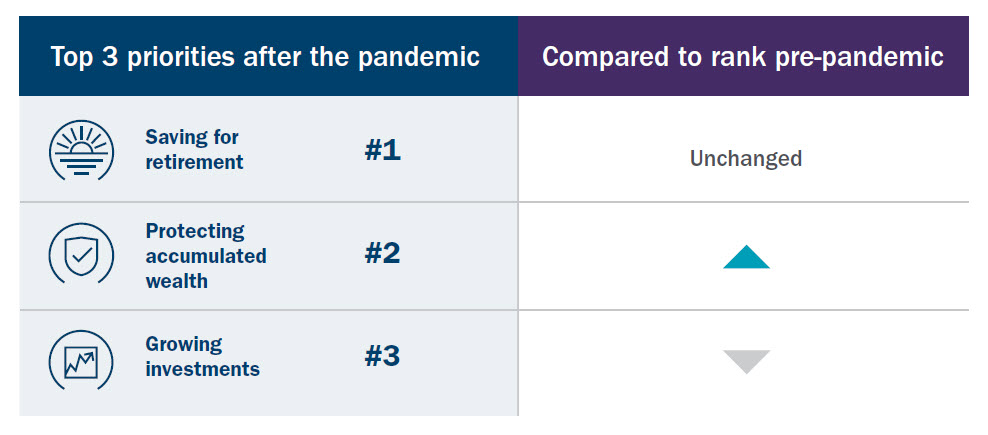Click the "Unchanged" status text
Image resolution: width=988 pixels, height=435 pixels.
[x=746, y=158]
